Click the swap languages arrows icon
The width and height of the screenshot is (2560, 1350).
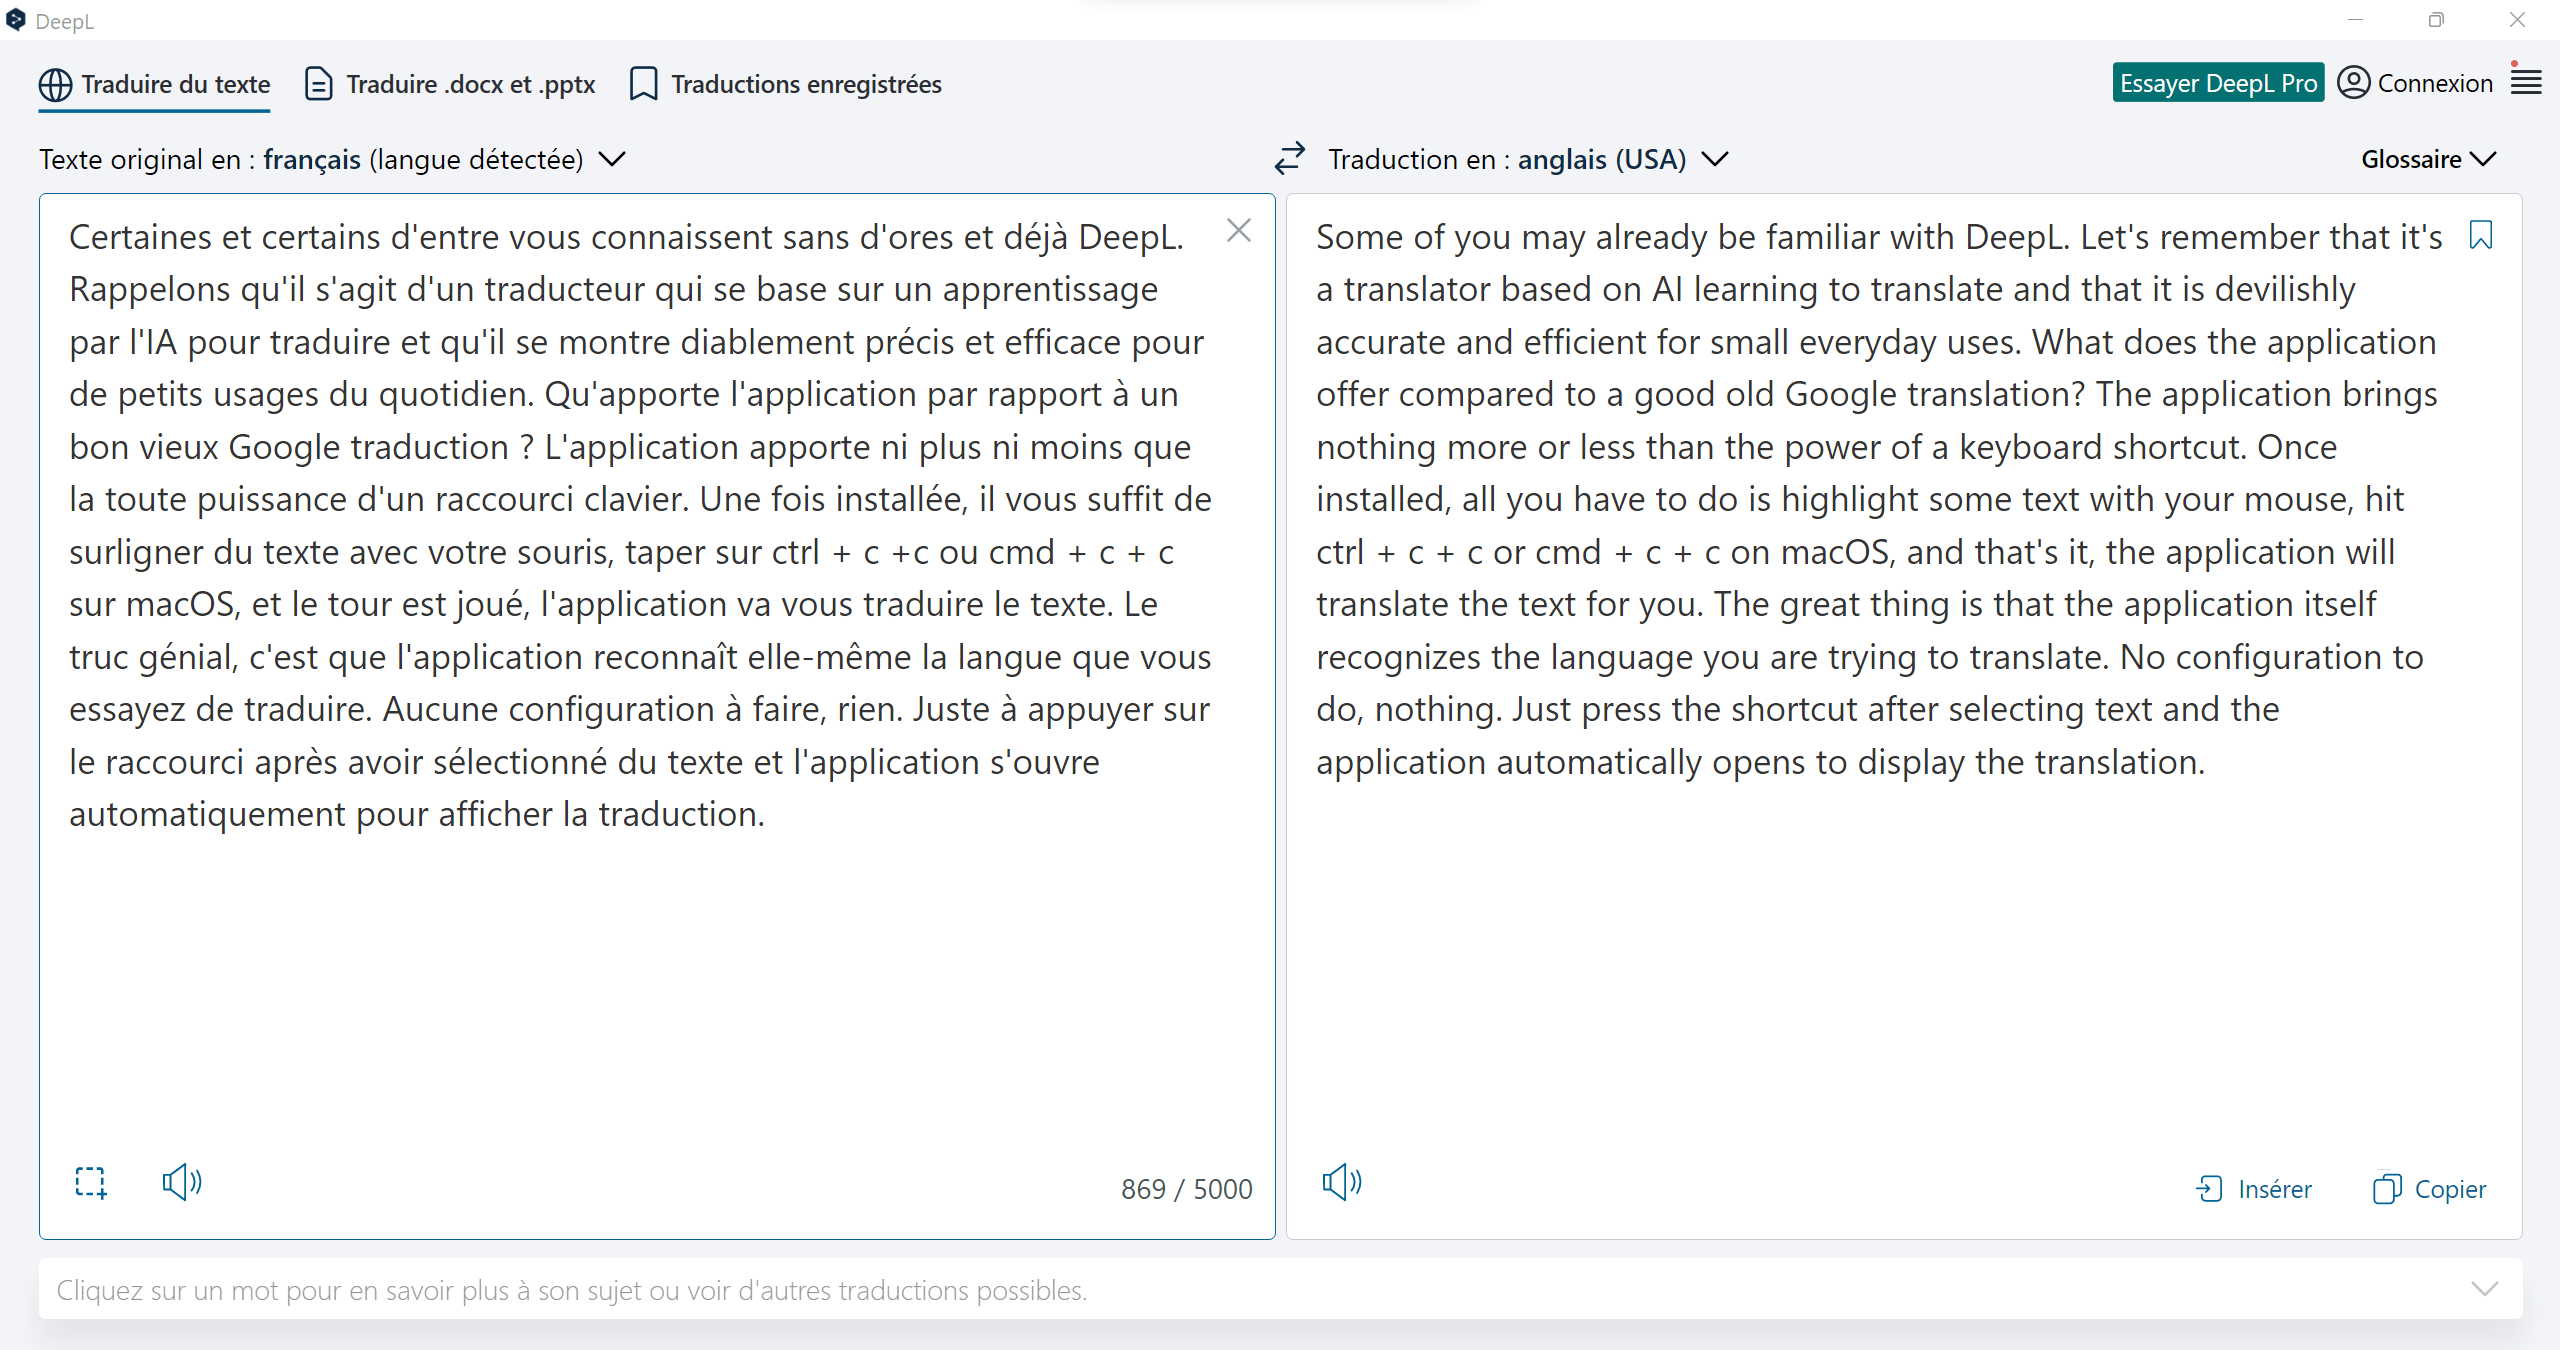point(1290,158)
